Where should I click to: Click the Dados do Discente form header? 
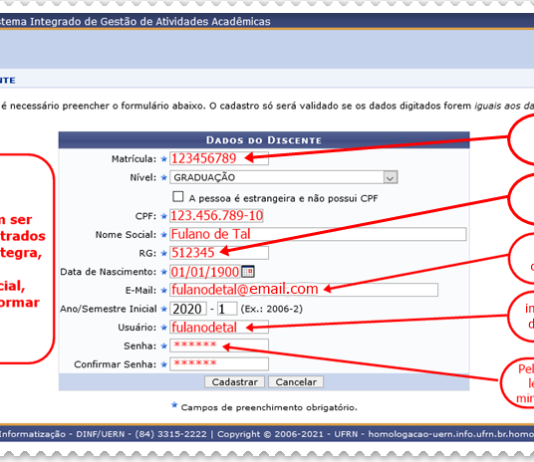tap(264, 140)
